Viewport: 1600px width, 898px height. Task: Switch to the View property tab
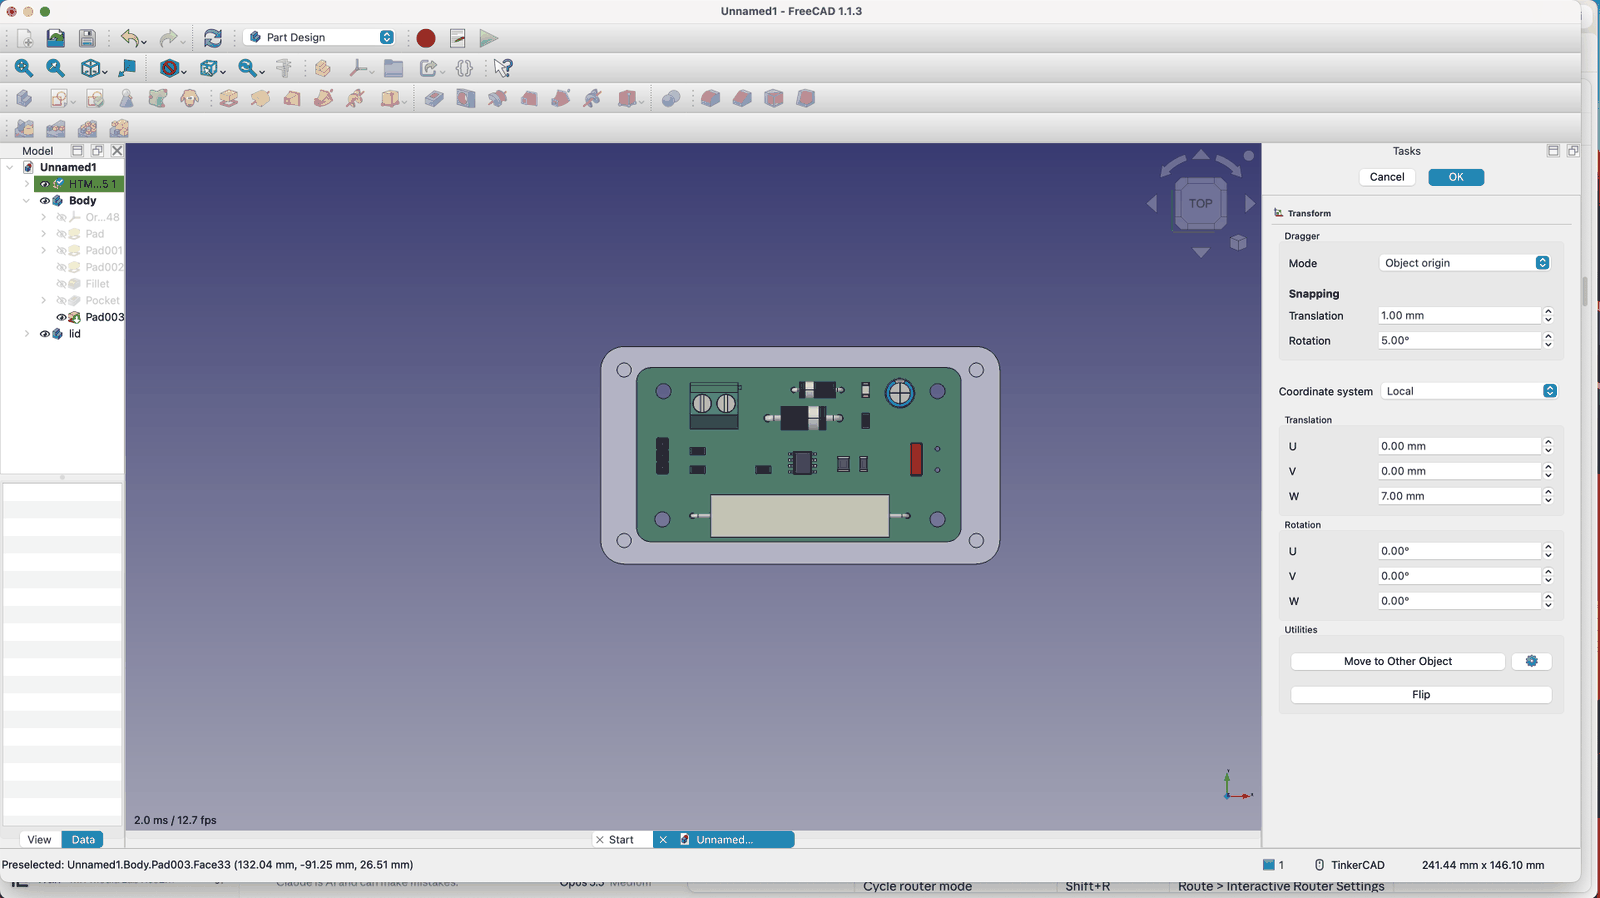[x=39, y=840]
